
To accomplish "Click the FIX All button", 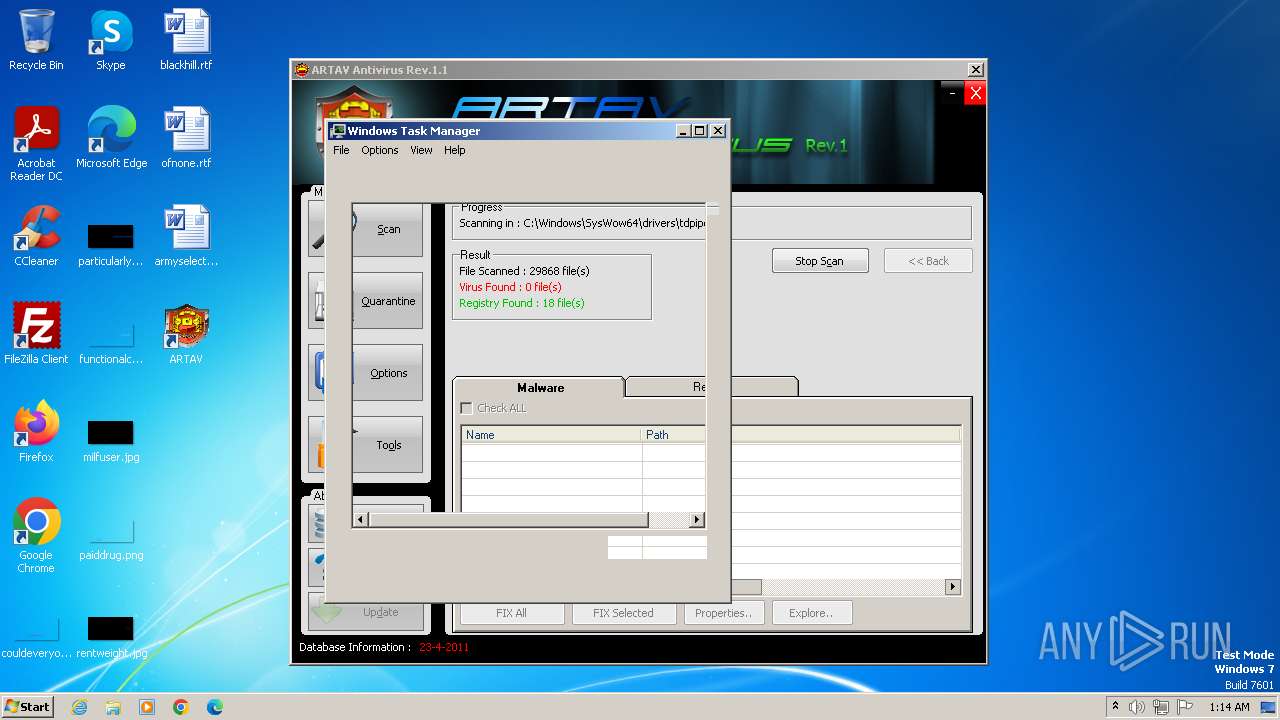I will point(511,613).
